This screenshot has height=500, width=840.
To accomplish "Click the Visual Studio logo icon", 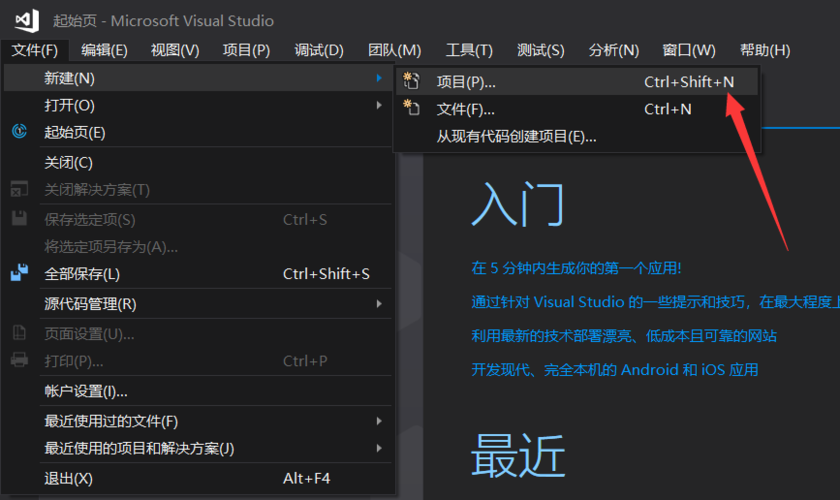I will (27, 20).
